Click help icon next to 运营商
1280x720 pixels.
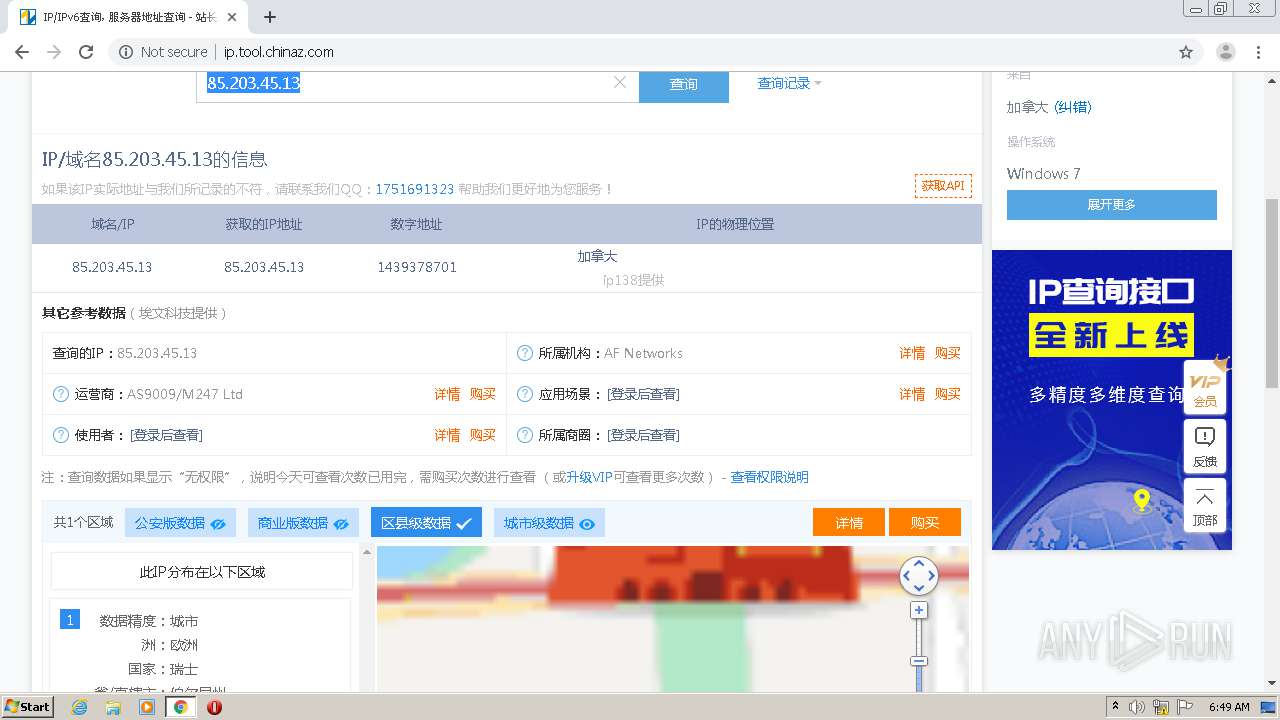(61, 394)
